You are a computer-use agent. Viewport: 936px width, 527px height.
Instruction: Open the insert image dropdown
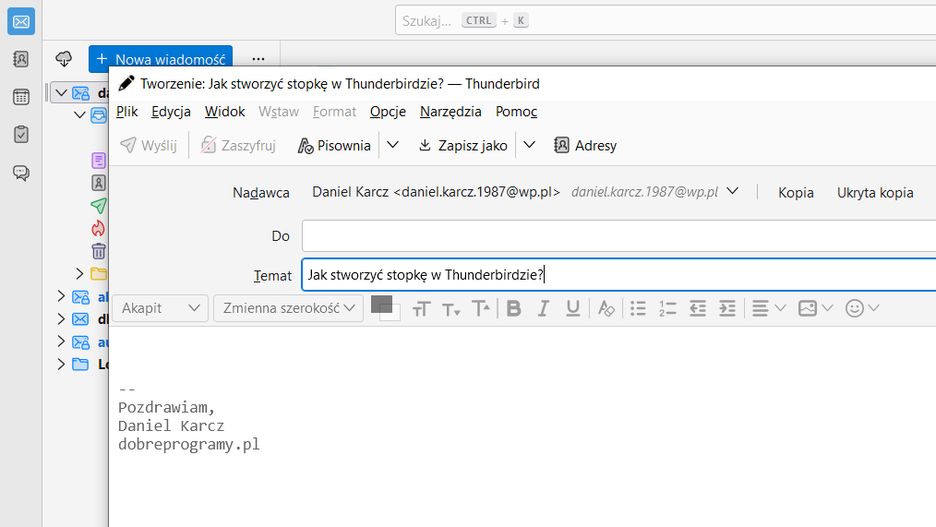pos(815,309)
